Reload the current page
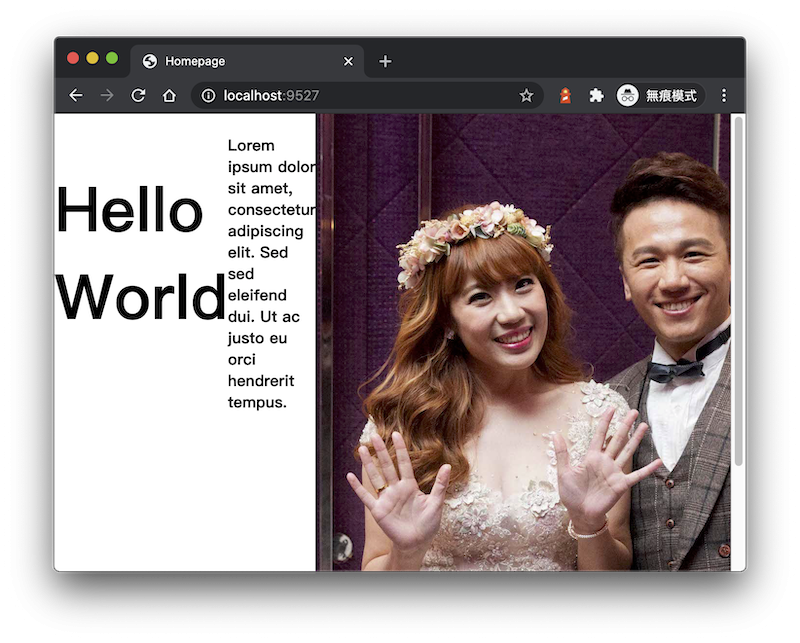This screenshot has height=643, width=800. [x=138, y=96]
